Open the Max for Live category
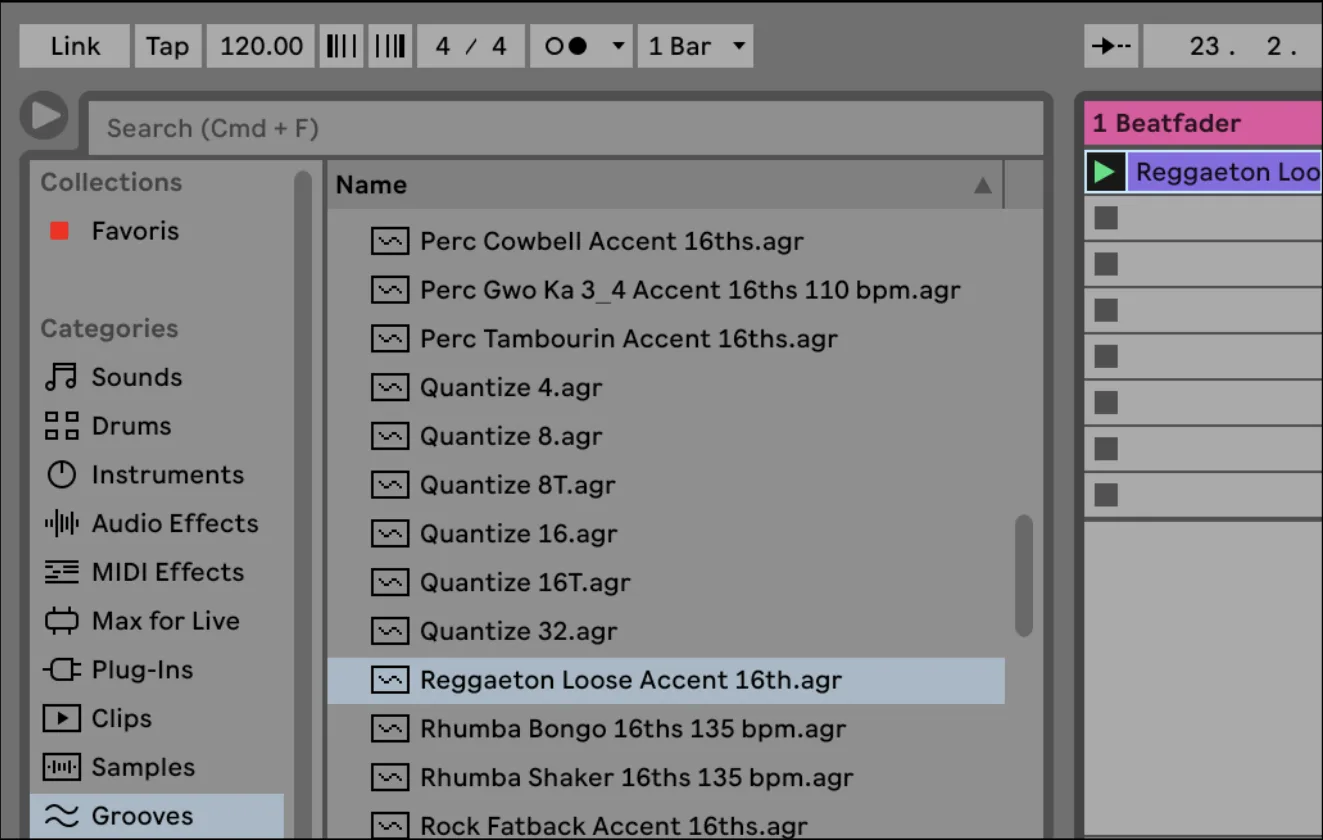The image size is (1323, 840). tap(142, 621)
